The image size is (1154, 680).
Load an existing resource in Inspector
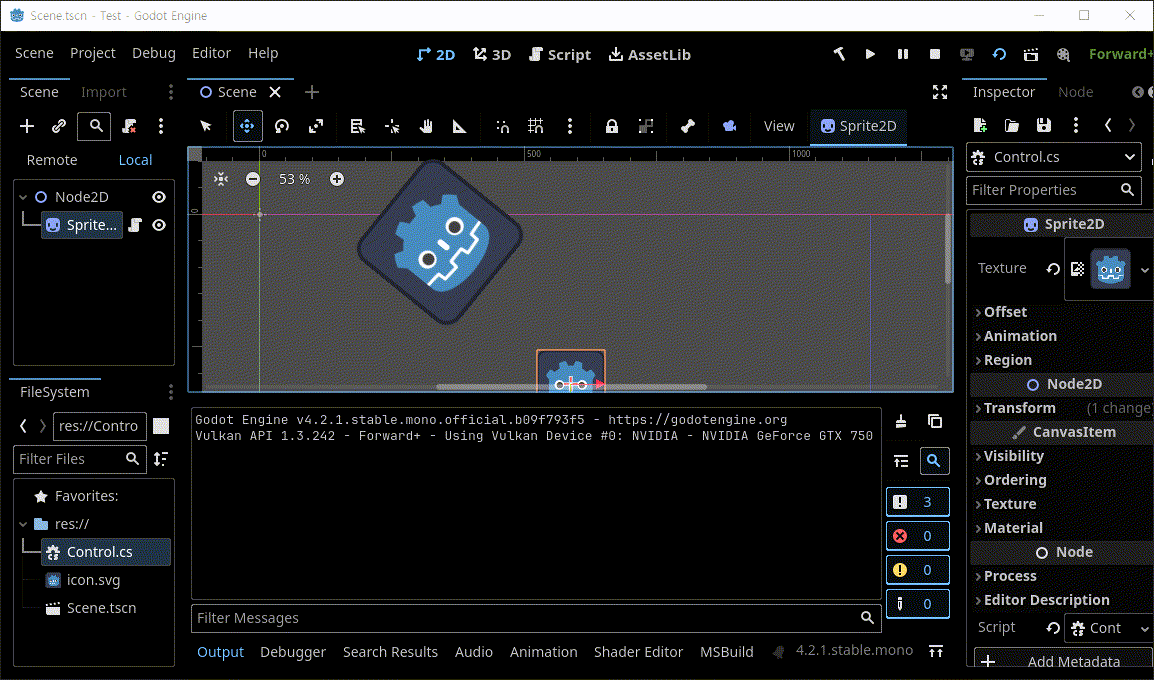coord(1012,125)
